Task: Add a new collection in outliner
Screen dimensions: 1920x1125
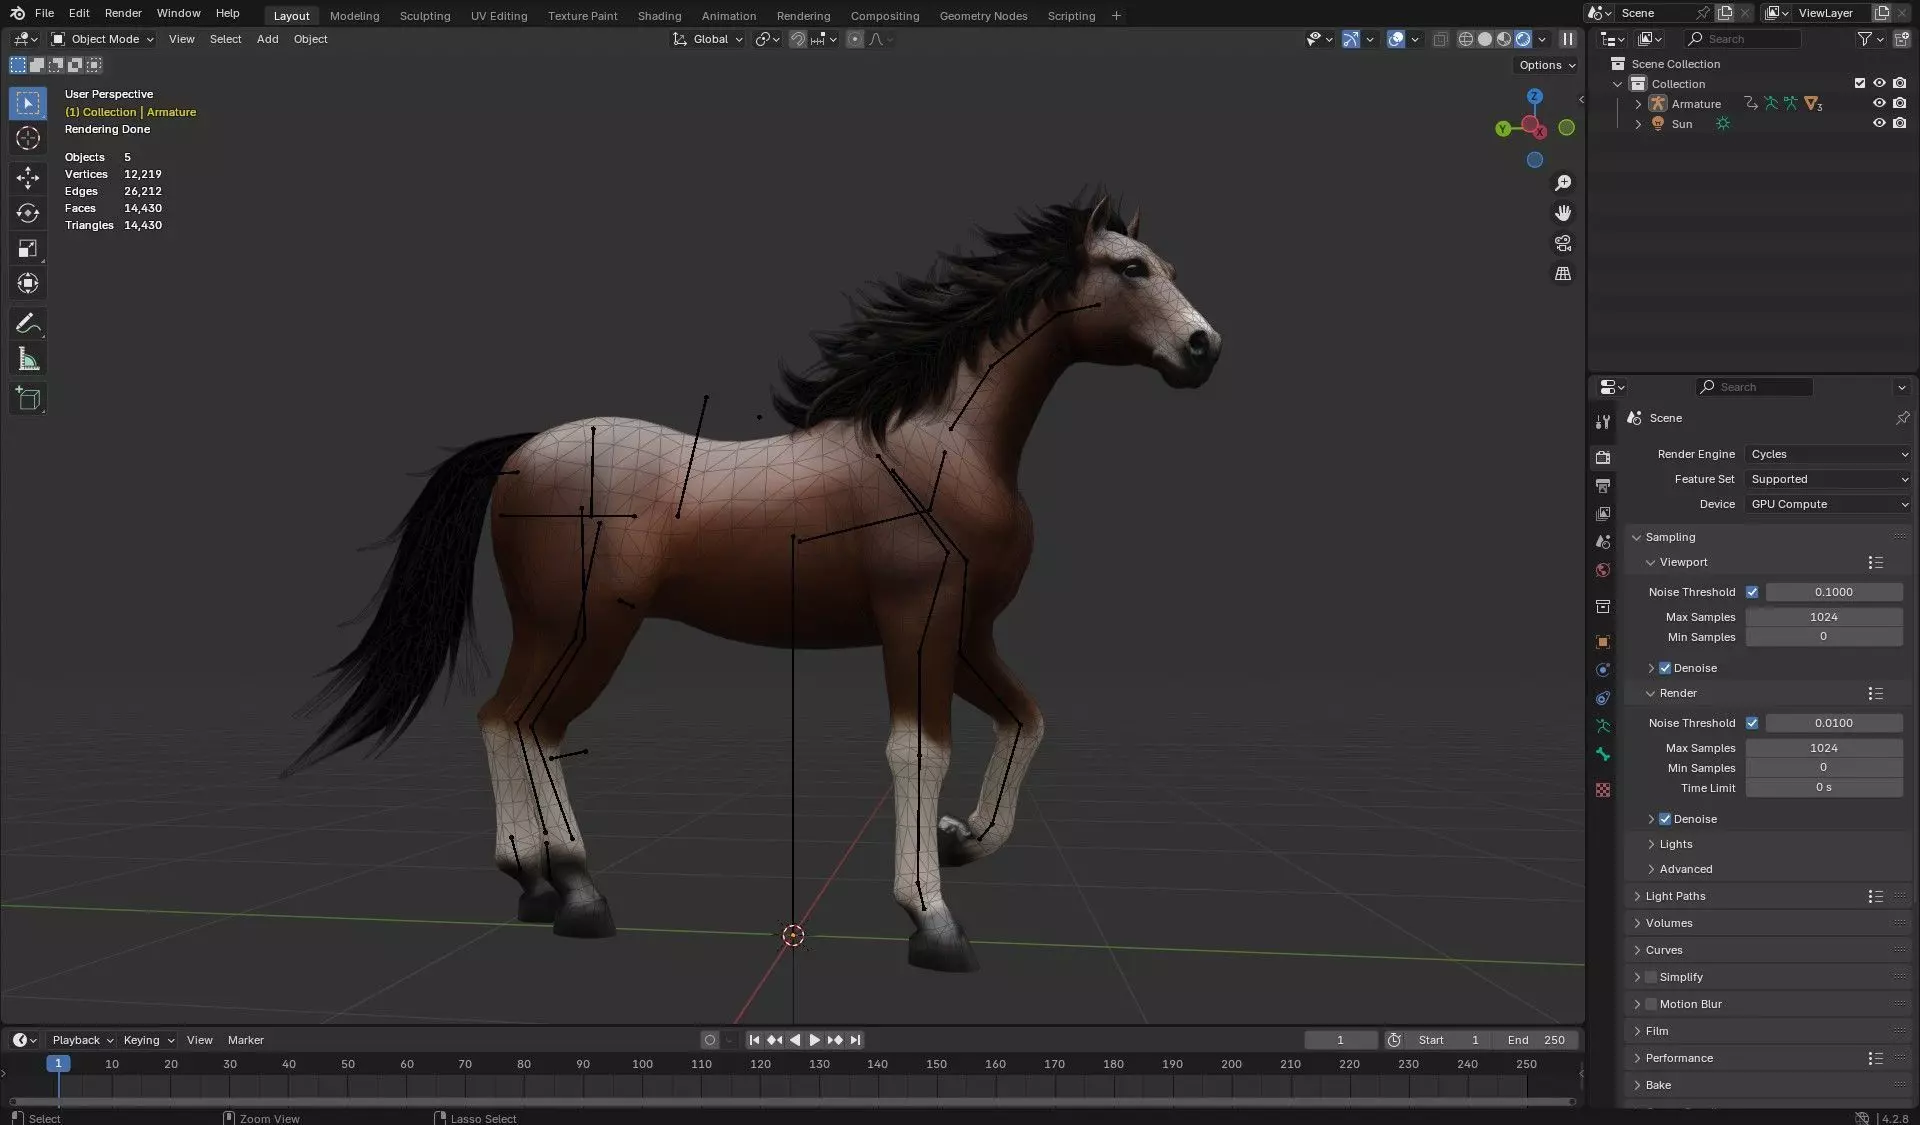Action: coord(1901,39)
